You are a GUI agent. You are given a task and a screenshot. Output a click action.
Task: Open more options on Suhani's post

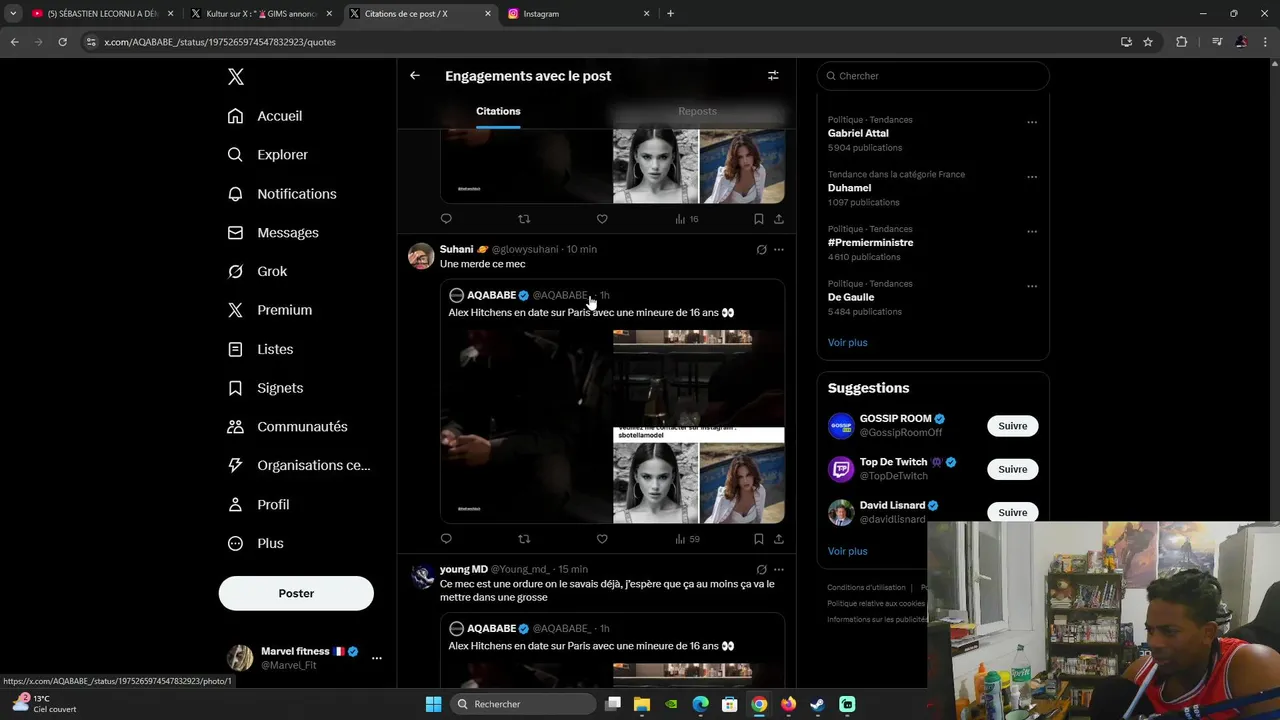coord(779,249)
